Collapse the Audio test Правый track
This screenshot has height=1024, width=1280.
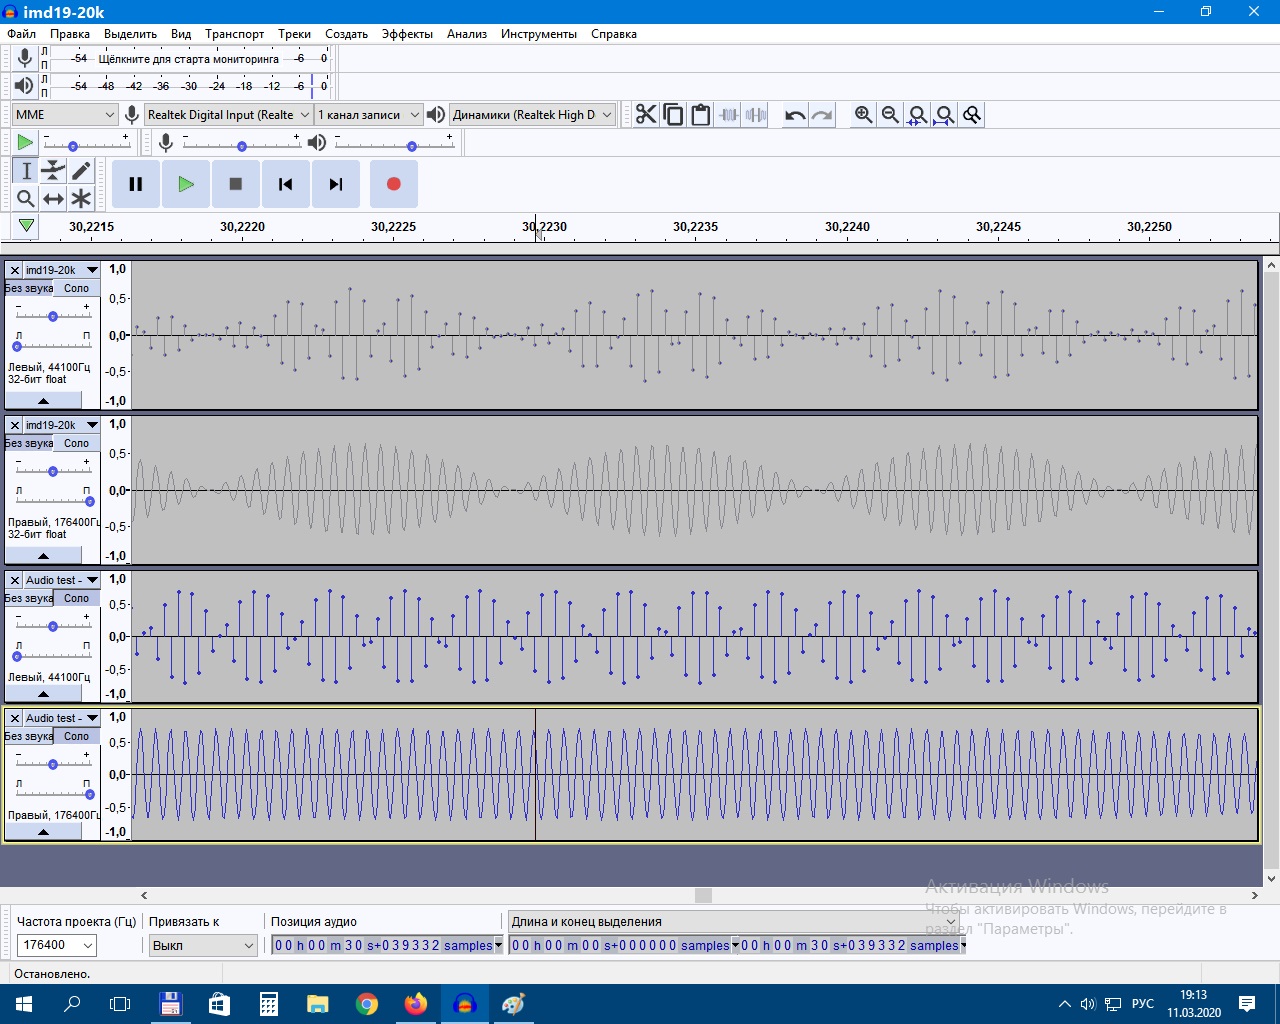pos(43,832)
